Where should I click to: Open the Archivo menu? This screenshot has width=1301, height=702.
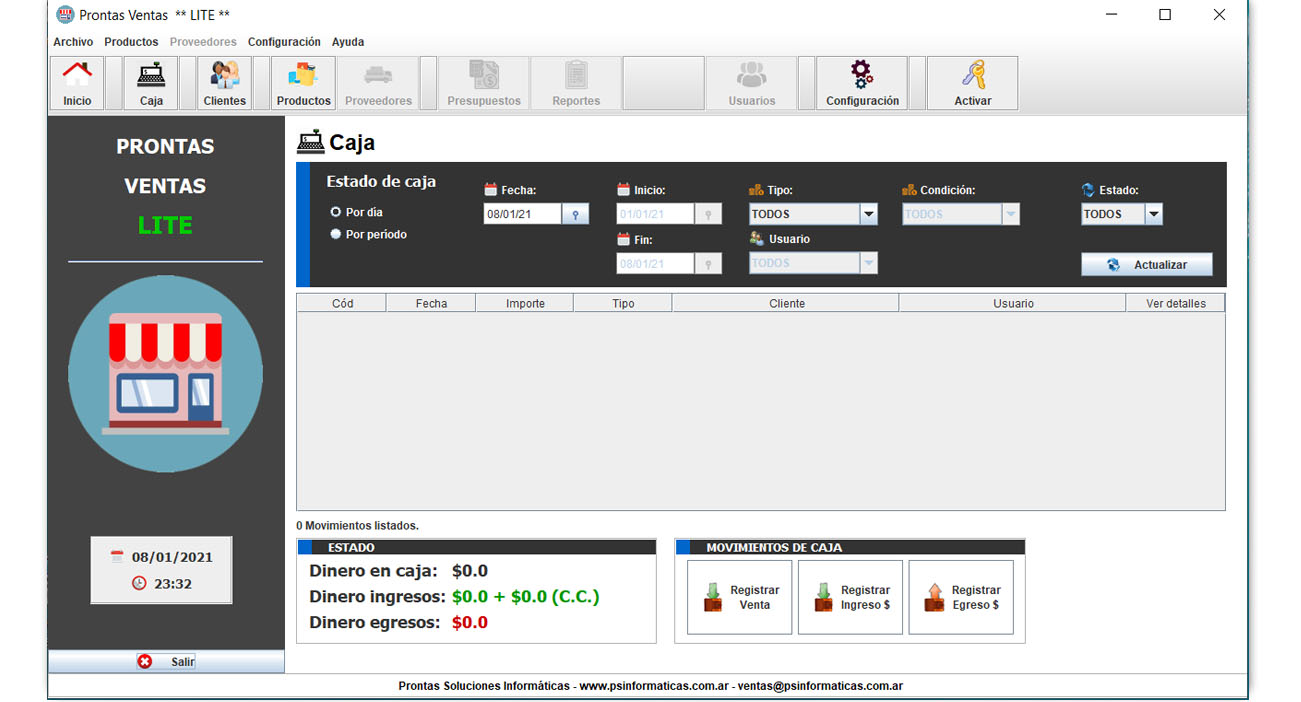click(x=73, y=42)
